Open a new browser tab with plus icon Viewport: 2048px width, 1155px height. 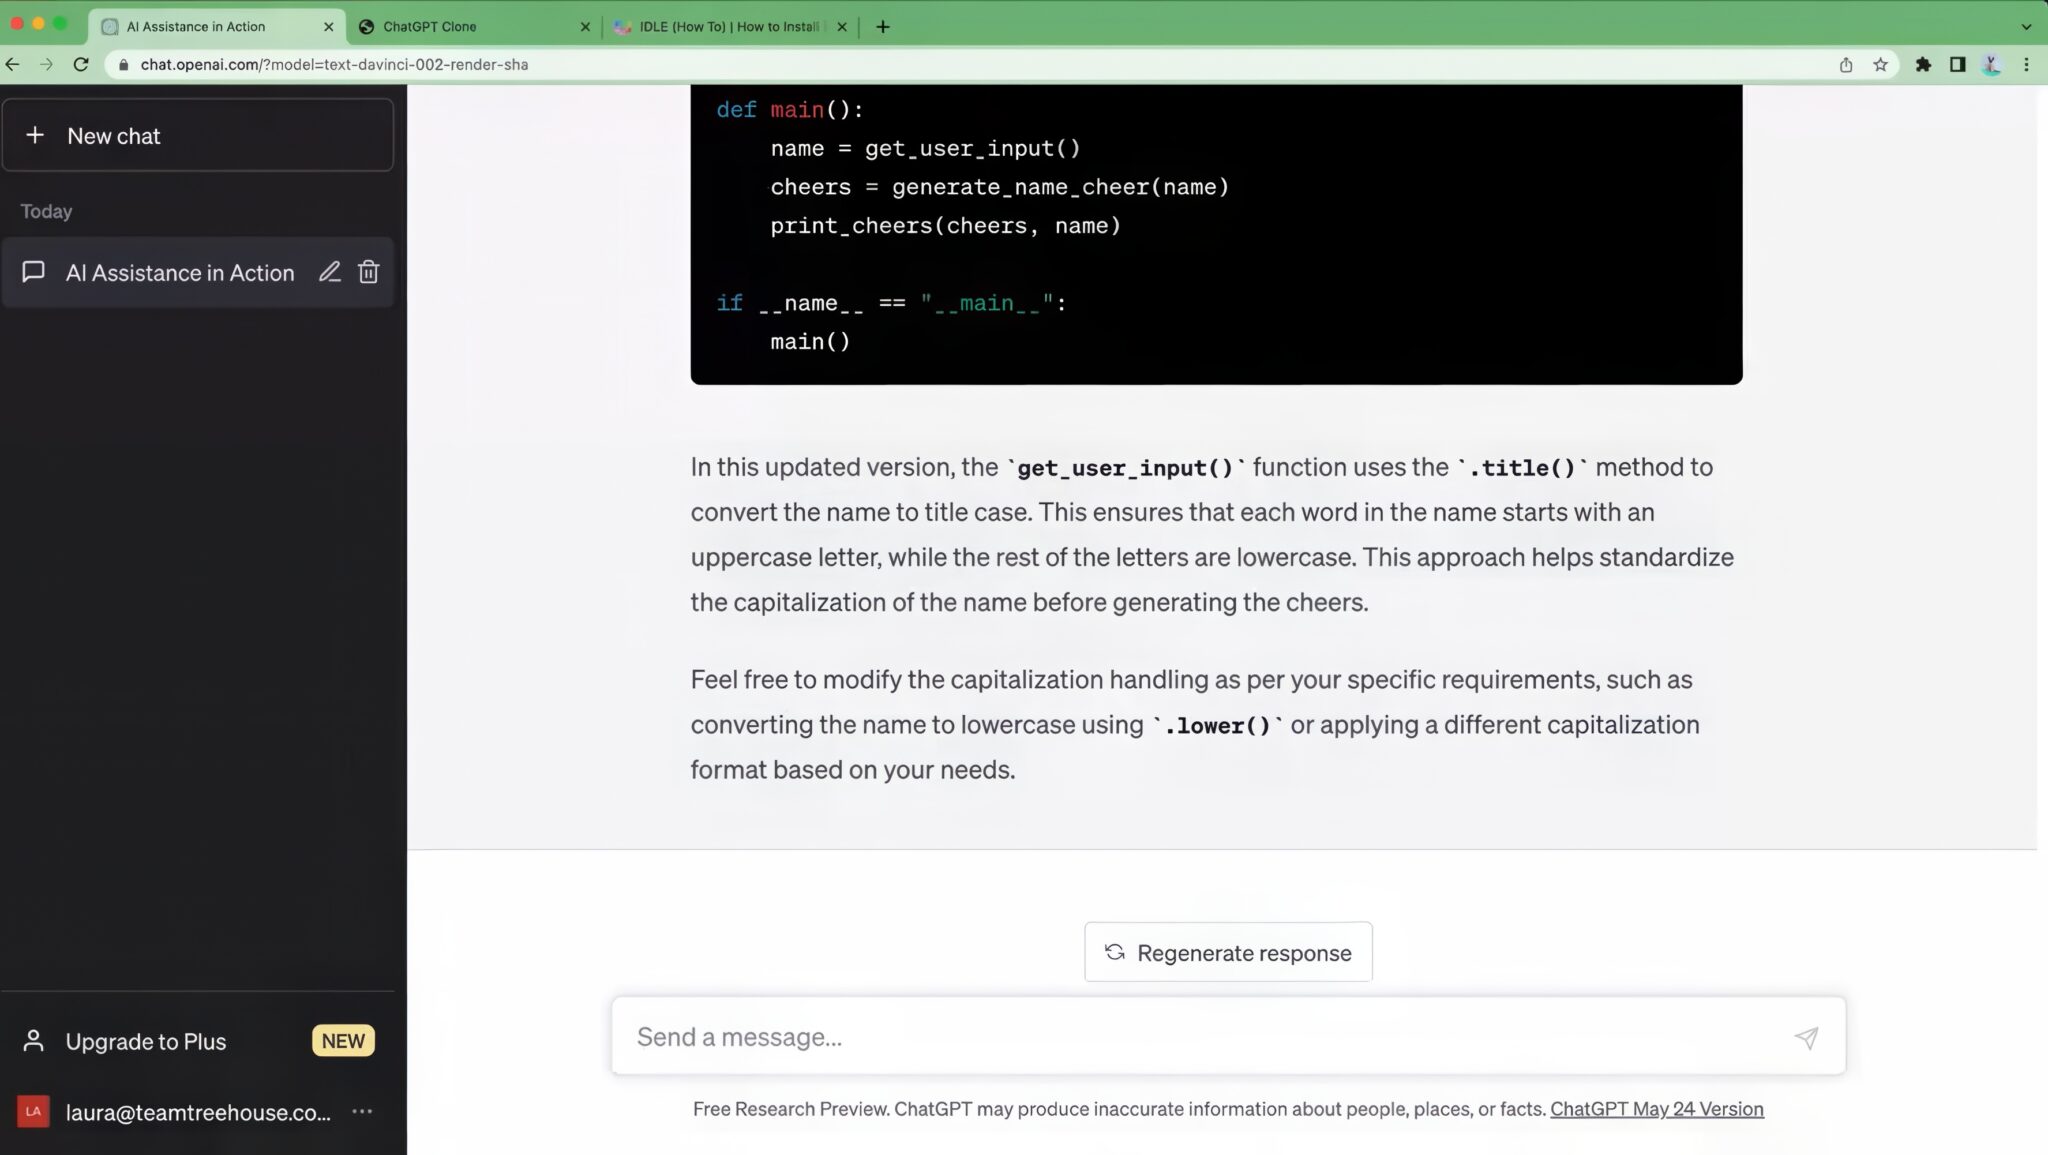tap(882, 27)
